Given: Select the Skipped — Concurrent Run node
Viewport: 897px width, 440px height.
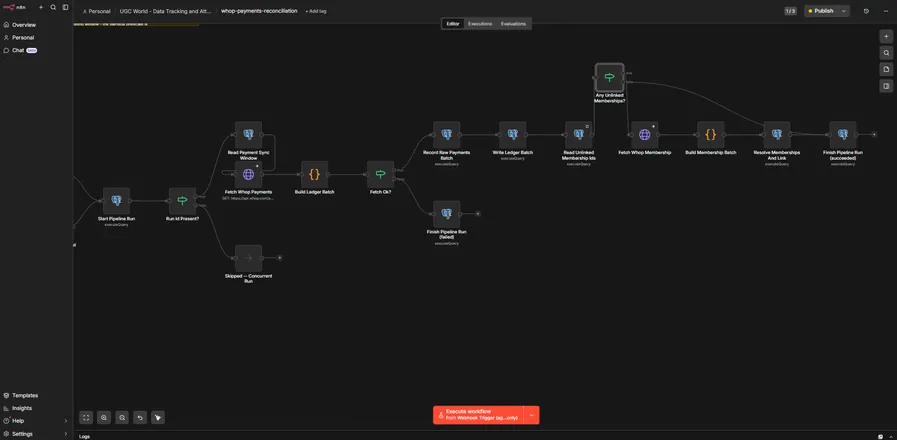Looking at the screenshot, I should 248,258.
